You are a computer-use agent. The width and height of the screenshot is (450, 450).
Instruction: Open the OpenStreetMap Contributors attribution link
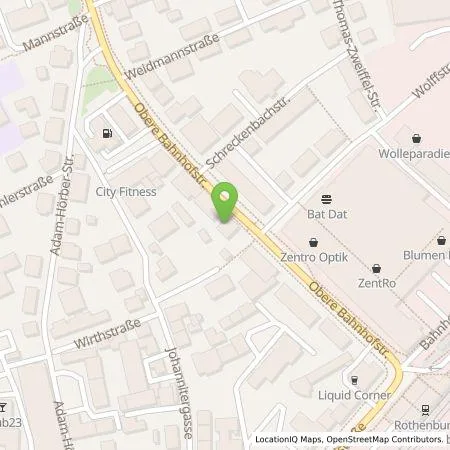point(385,439)
